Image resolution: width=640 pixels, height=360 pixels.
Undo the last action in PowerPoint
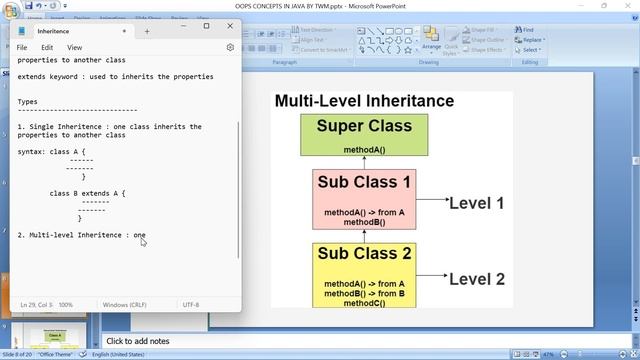[x=39, y=6]
